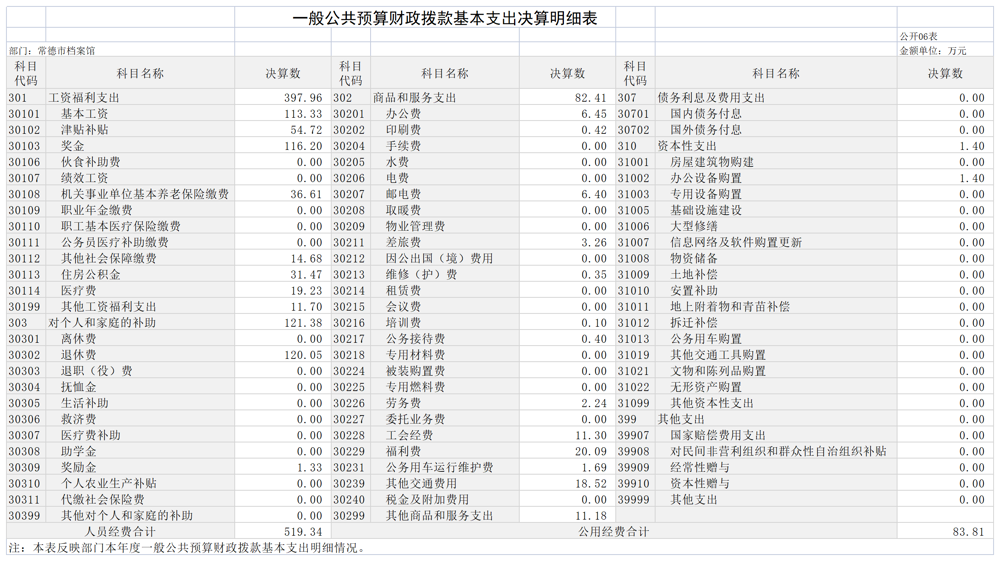Select total 519.34 for 人员经费合计
This screenshot has height=561, width=1000.
point(303,532)
